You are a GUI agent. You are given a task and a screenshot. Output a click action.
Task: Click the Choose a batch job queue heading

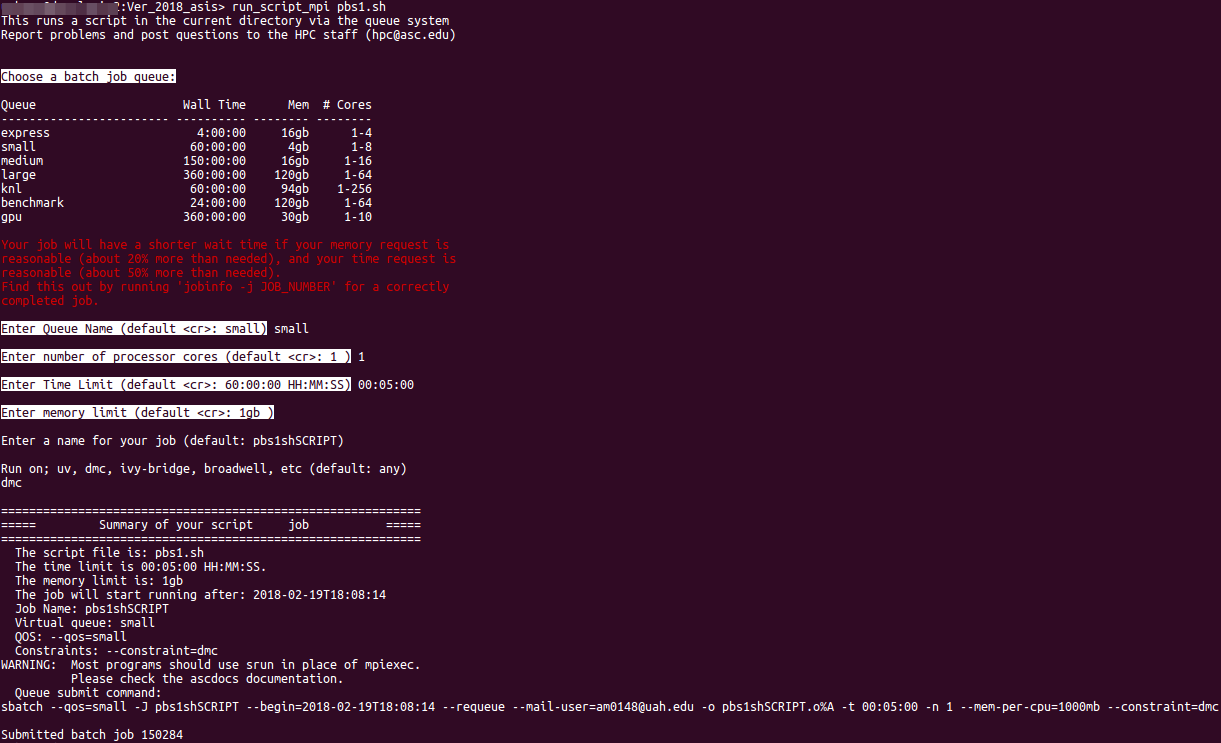tap(88, 76)
